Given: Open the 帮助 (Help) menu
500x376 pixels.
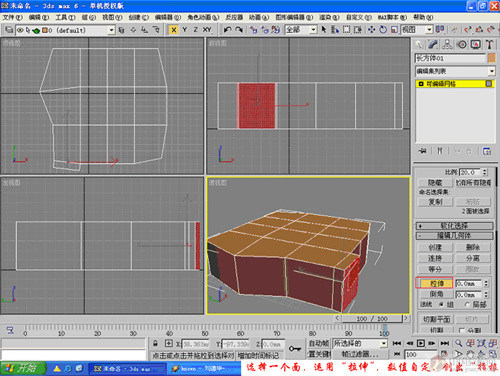Looking at the screenshot, I should 423,17.
